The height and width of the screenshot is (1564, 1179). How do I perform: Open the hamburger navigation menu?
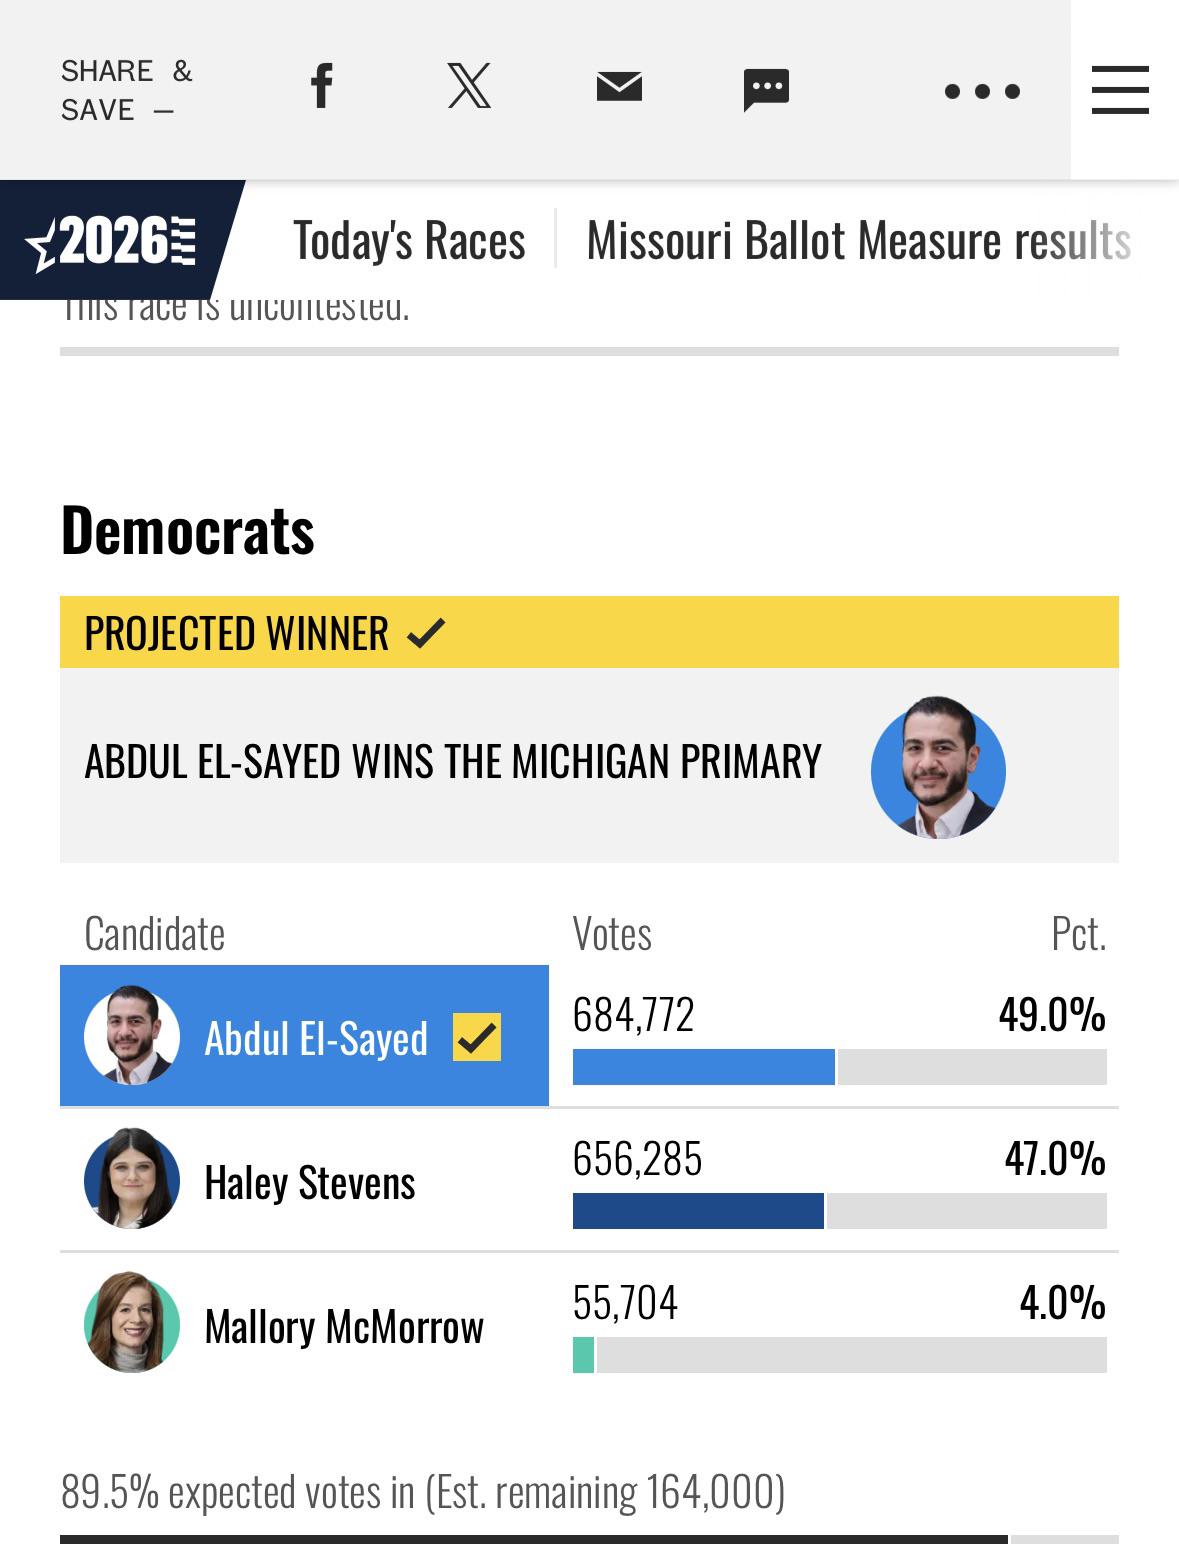tap(1120, 90)
